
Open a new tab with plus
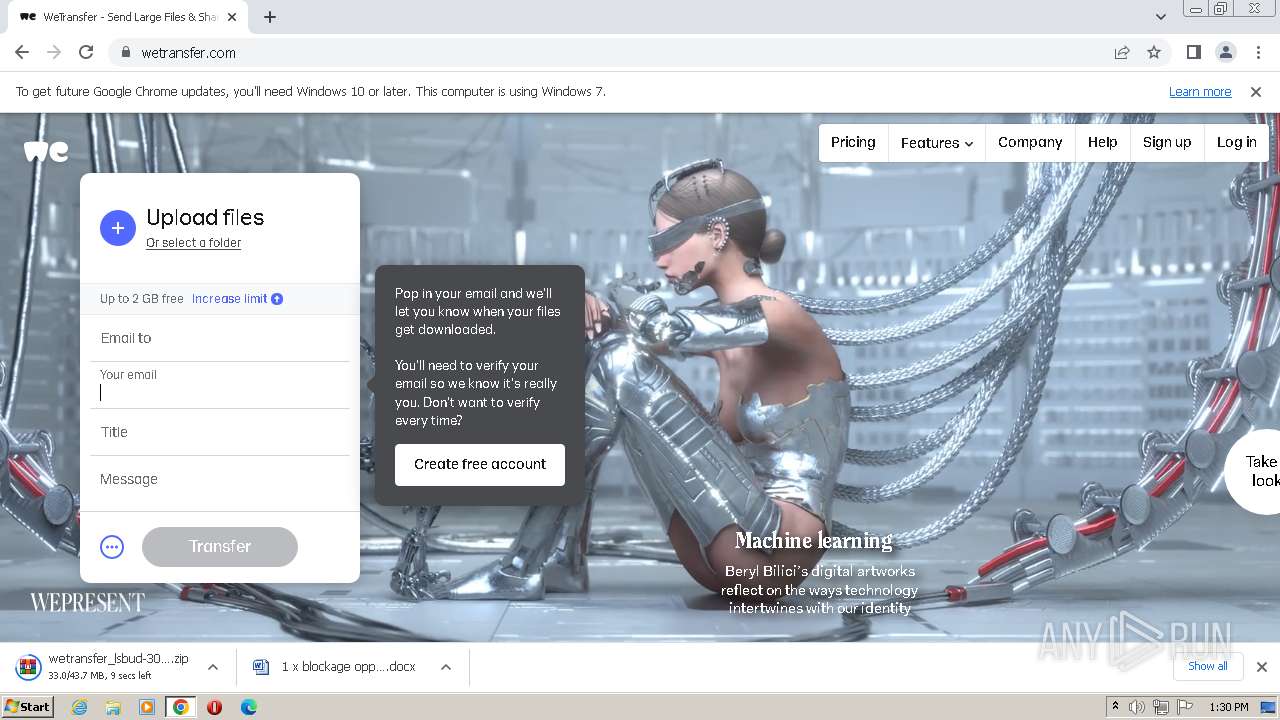pos(270,17)
